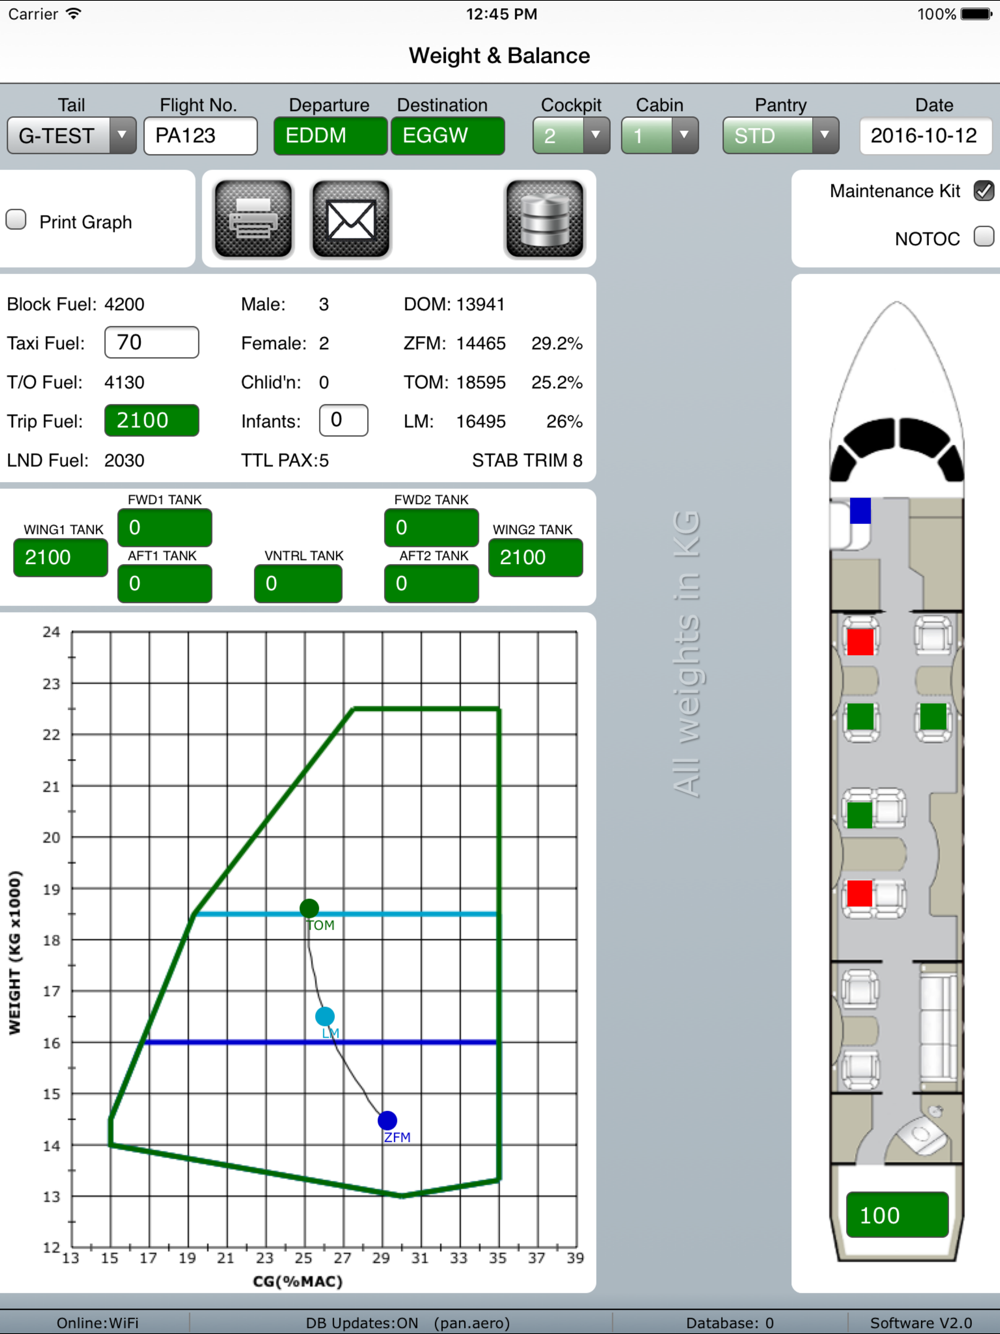Image resolution: width=1000 pixels, height=1334 pixels.
Task: Edit the Taxi Fuel 70 field
Action: pyautogui.click(x=152, y=342)
